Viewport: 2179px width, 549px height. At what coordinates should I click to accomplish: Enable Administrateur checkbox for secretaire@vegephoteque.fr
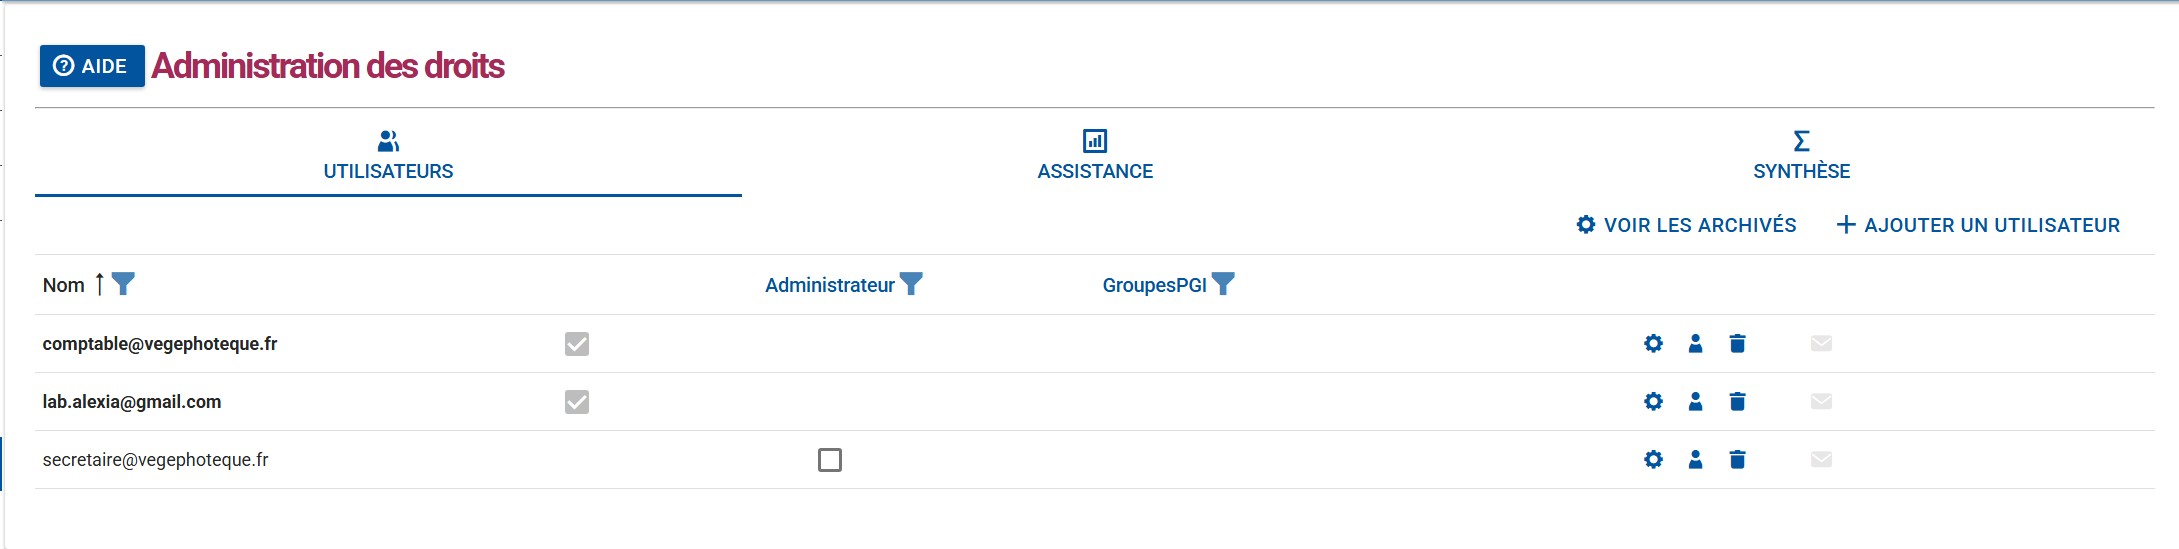[830, 460]
